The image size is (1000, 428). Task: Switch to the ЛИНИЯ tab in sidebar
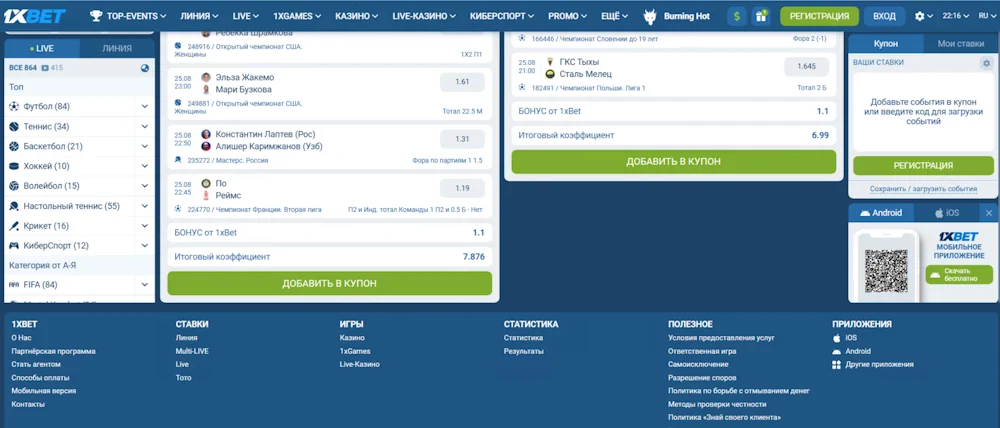(117, 48)
